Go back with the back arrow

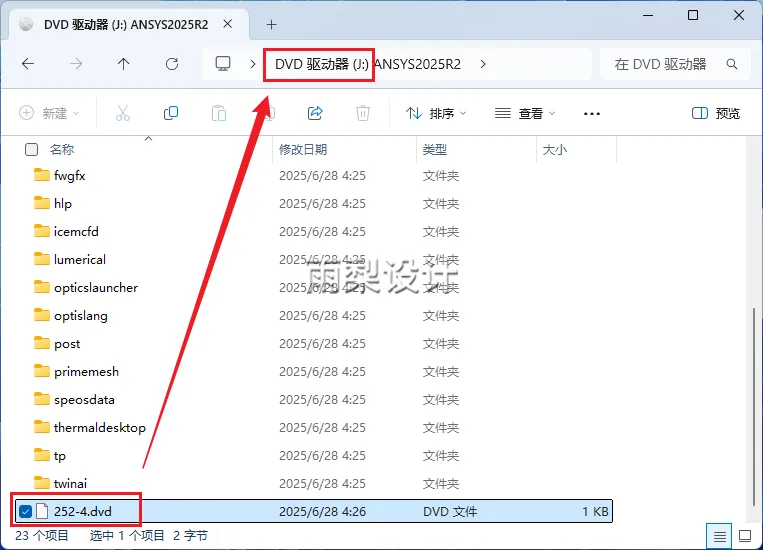click(28, 64)
